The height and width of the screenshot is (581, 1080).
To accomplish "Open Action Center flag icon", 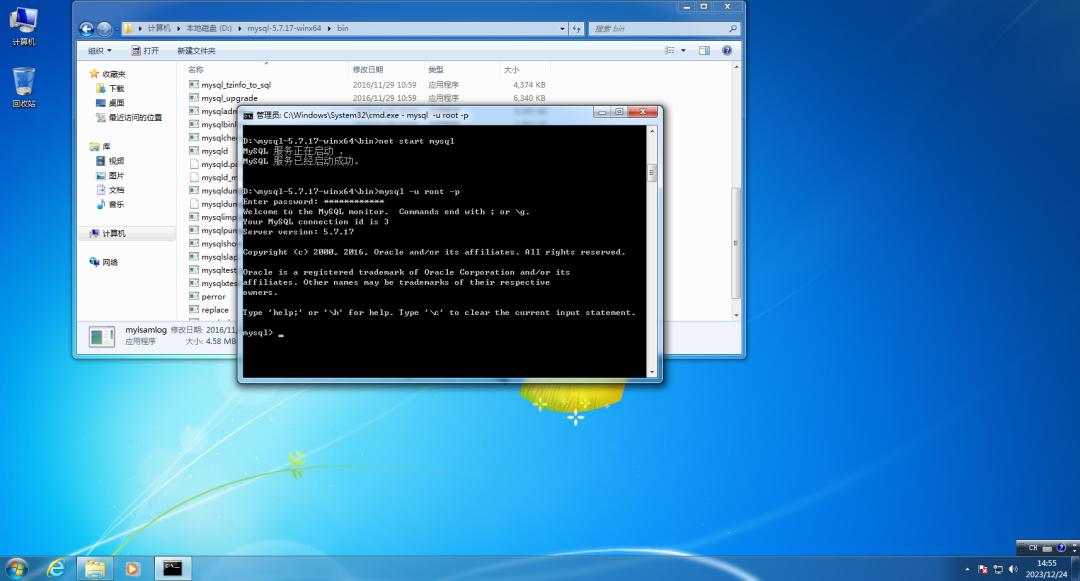I will point(983,569).
